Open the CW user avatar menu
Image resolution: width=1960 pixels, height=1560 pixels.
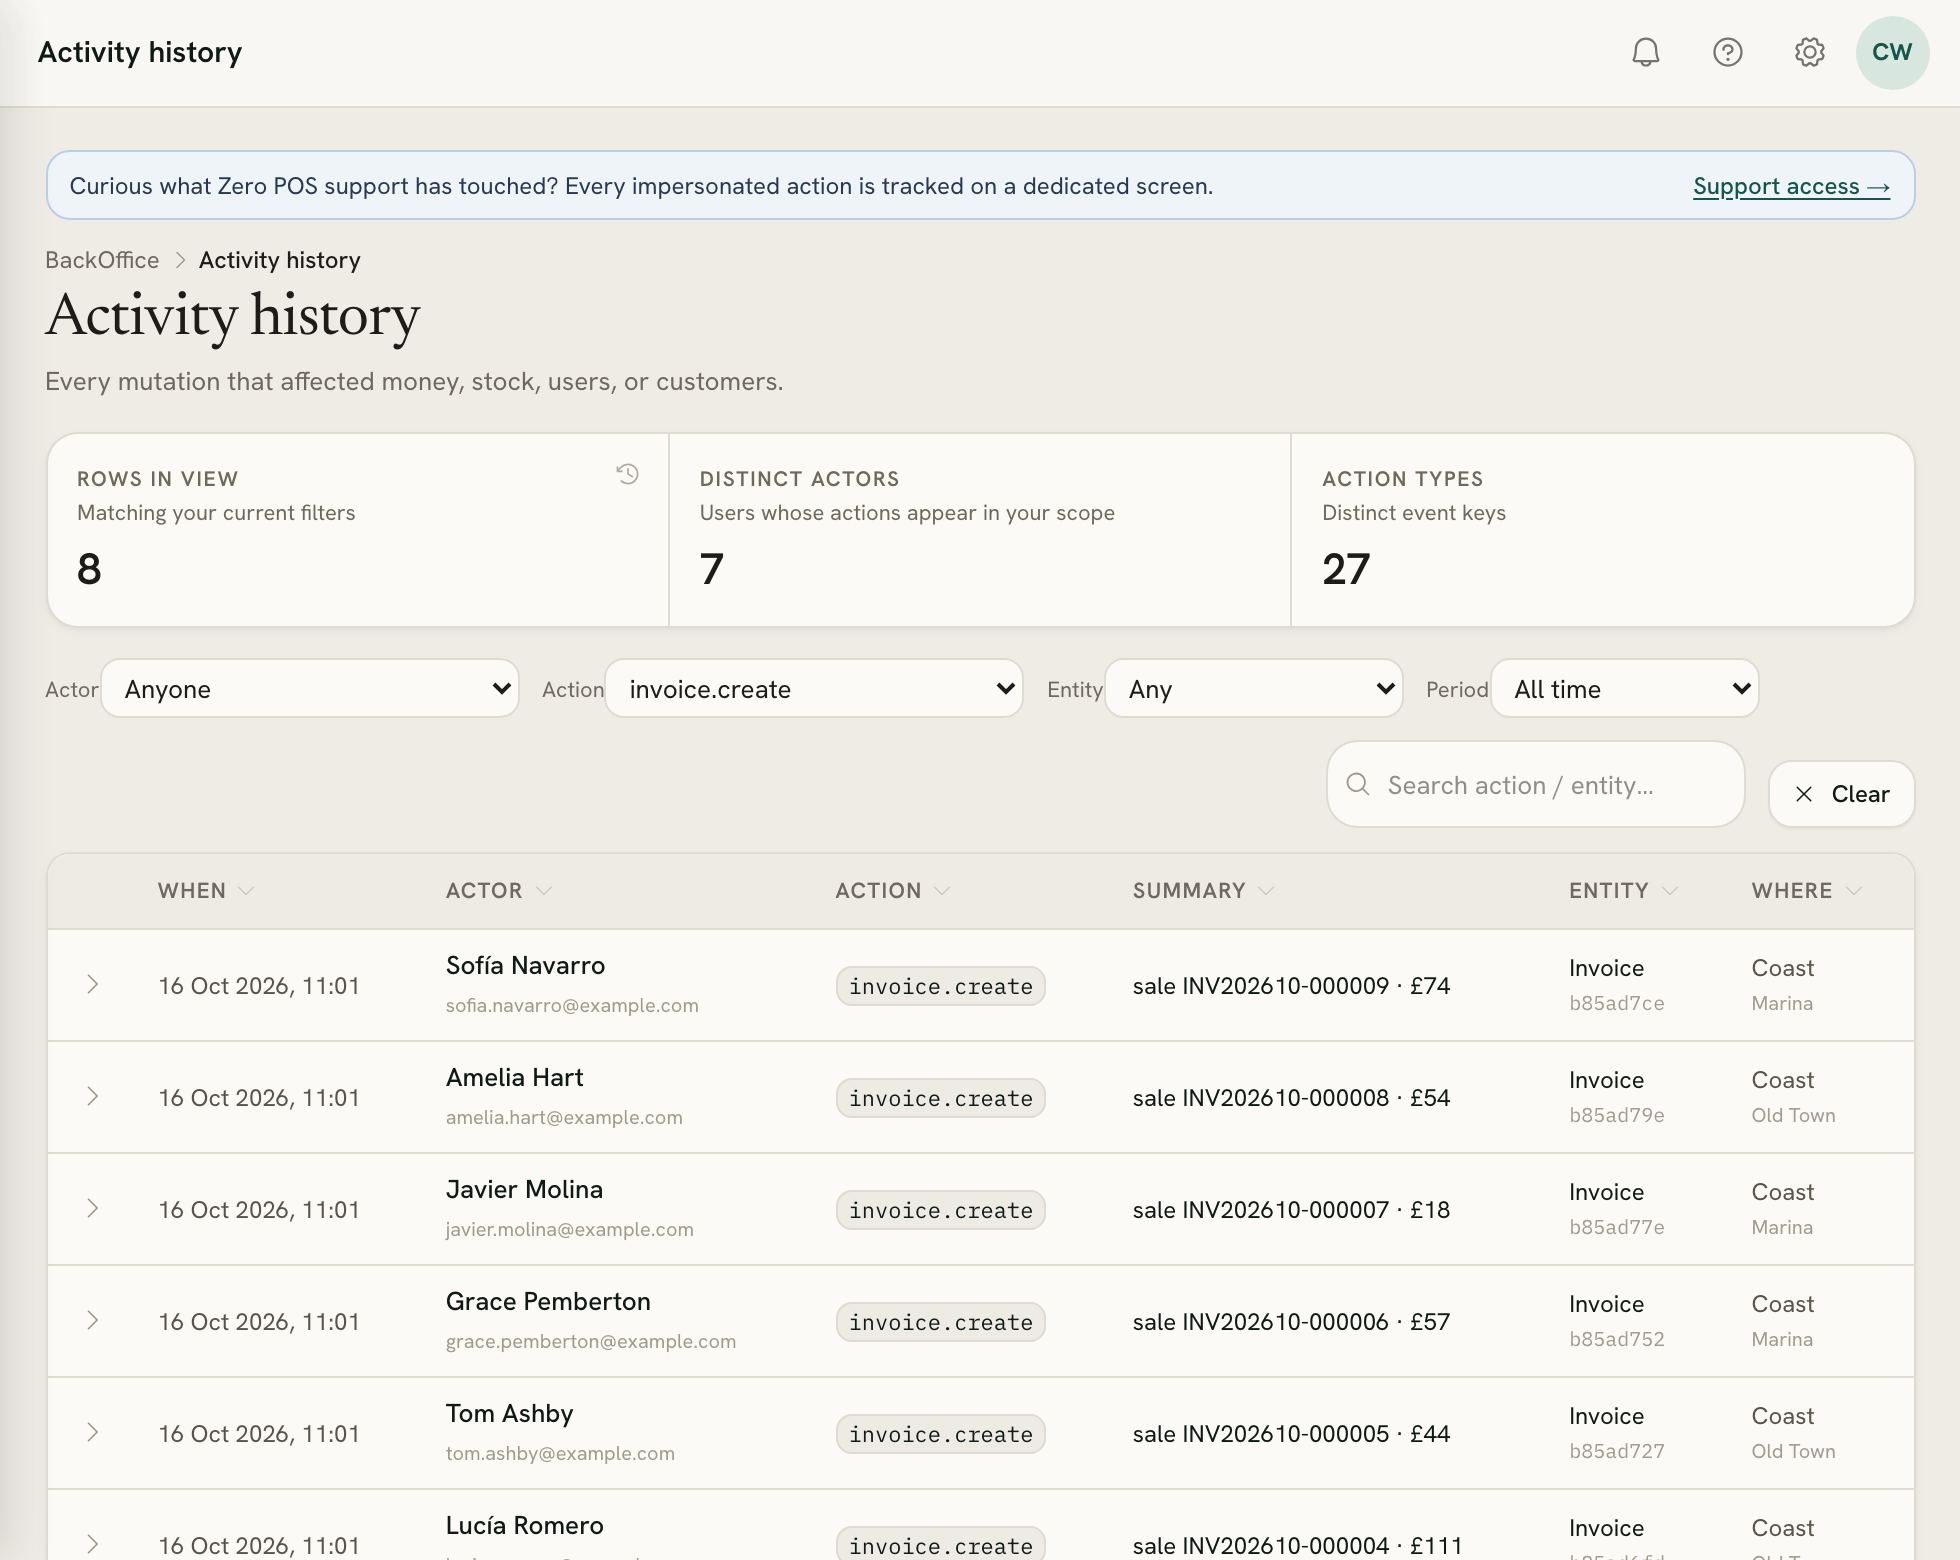point(1892,52)
